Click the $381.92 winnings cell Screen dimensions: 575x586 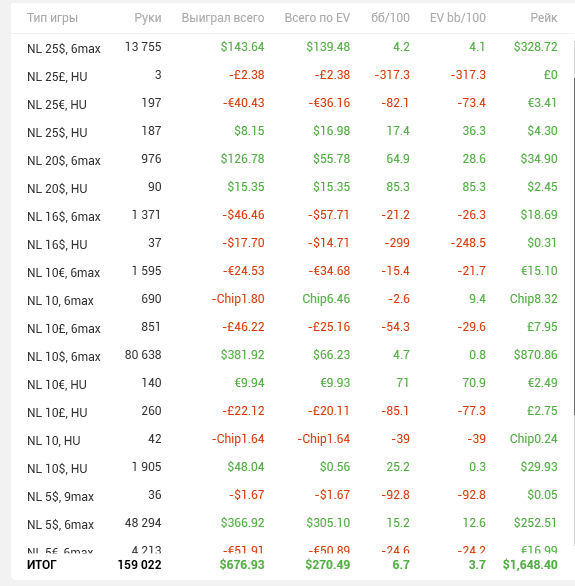[x=242, y=355]
